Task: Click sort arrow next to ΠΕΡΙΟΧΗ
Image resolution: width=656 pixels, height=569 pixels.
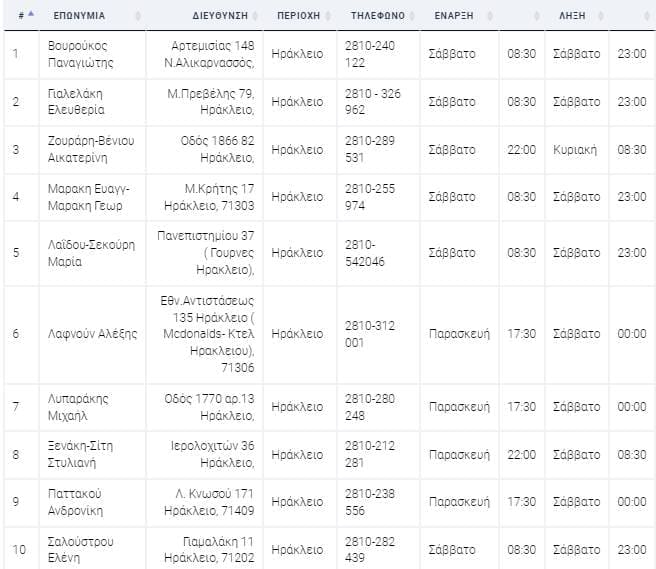Action: point(328,16)
